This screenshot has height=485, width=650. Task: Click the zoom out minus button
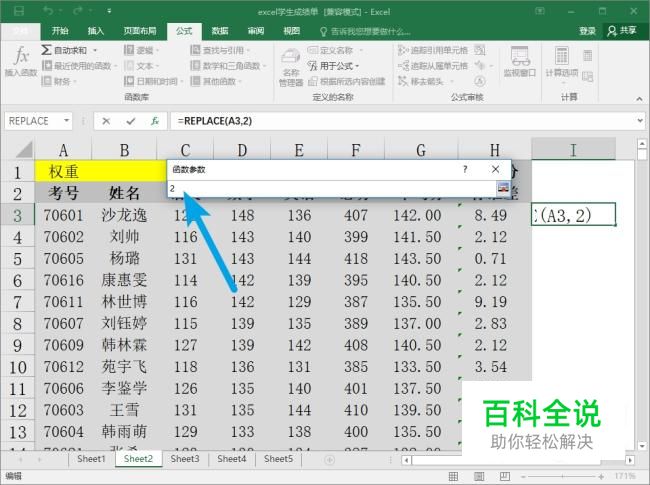pos(523,476)
